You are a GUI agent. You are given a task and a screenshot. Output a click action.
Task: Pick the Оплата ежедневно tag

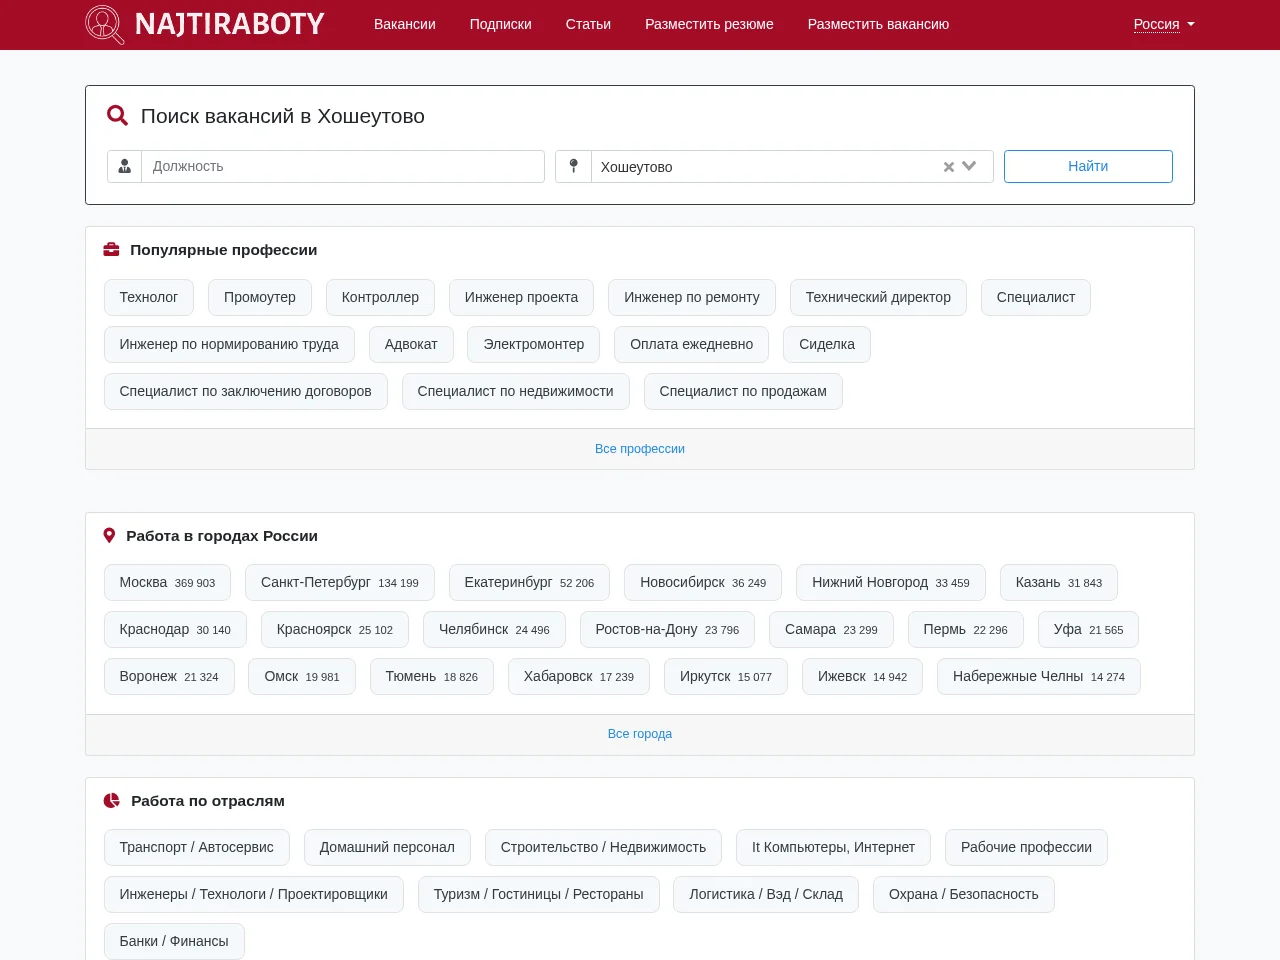click(x=692, y=345)
